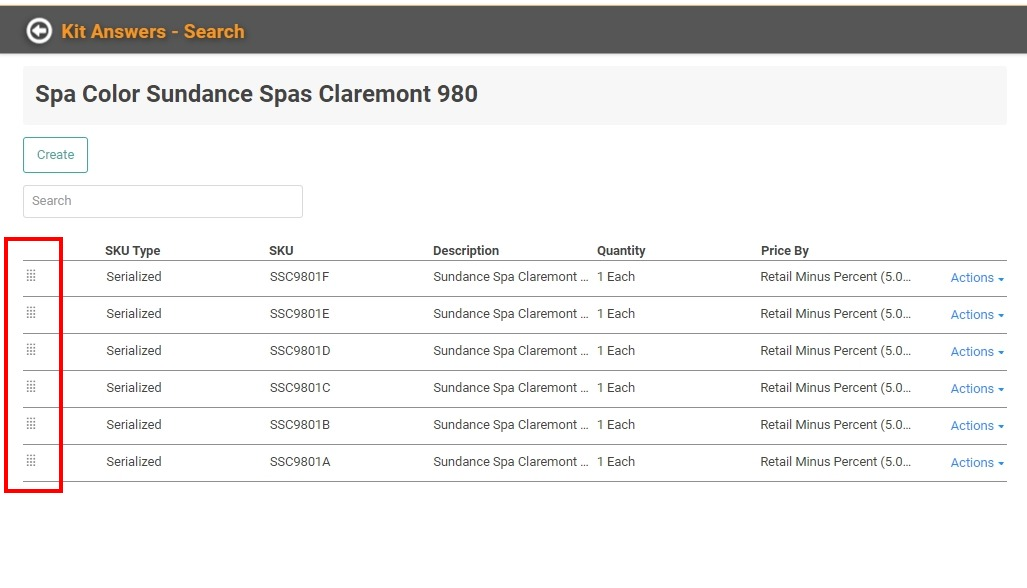Click the description cell in SSC9801F row

point(511,277)
